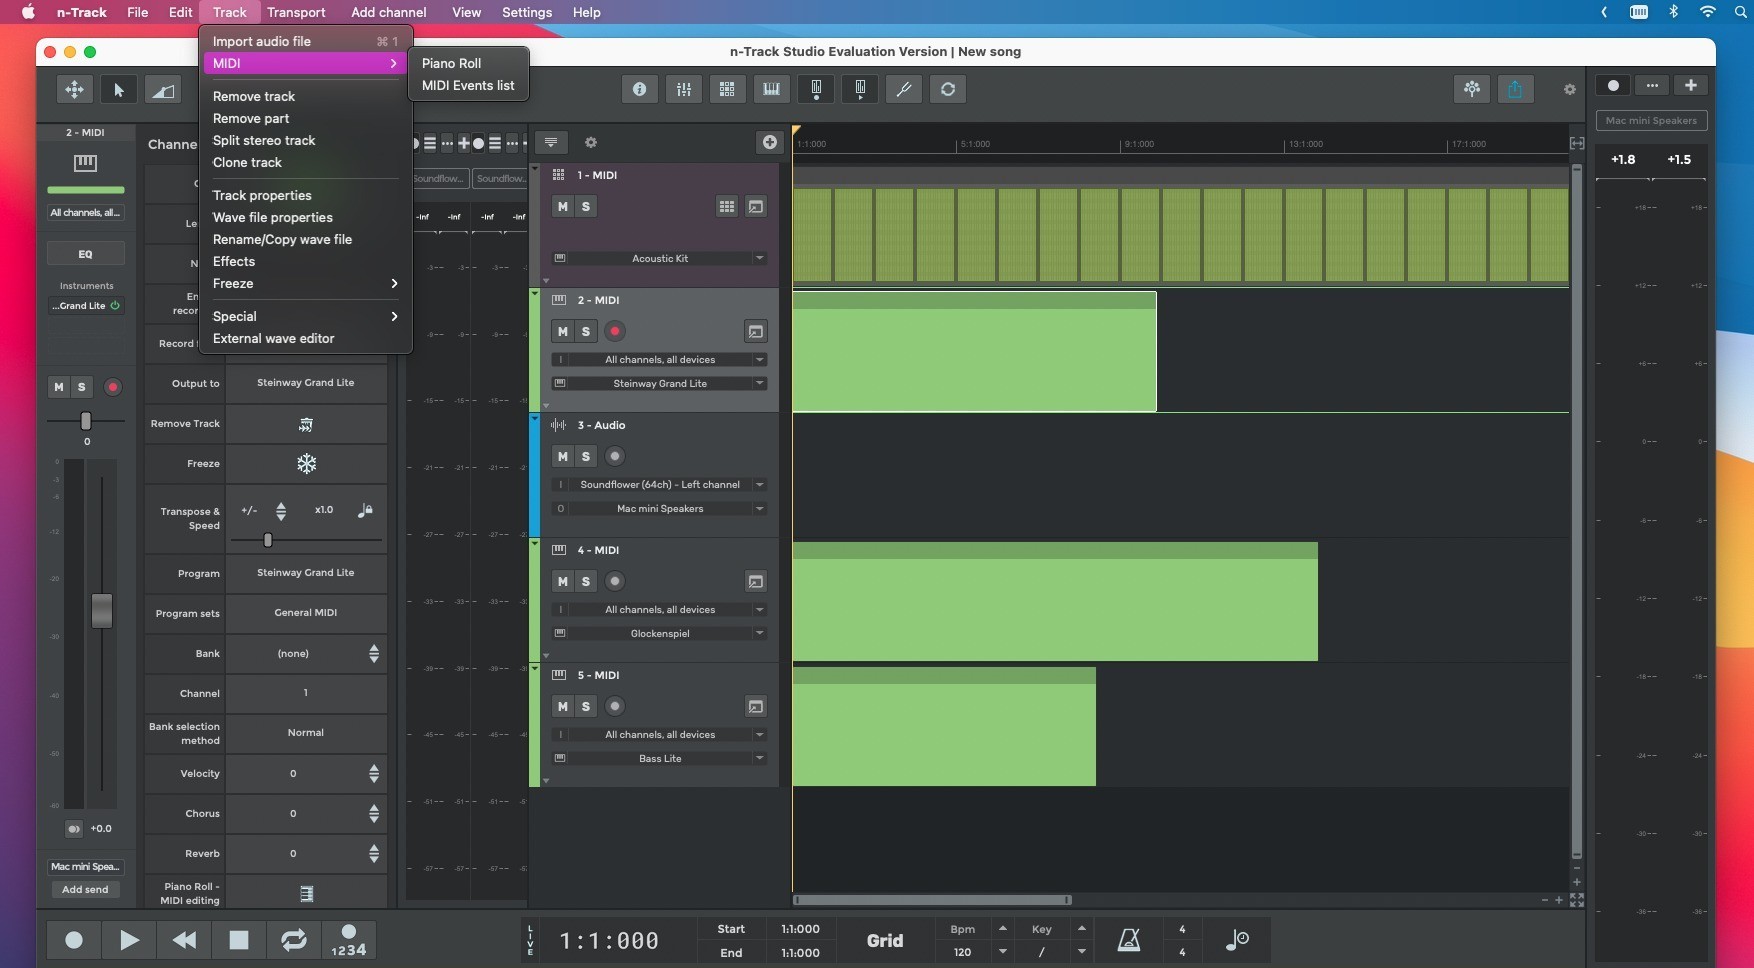Click the tempo note clock icon

click(x=1237, y=939)
